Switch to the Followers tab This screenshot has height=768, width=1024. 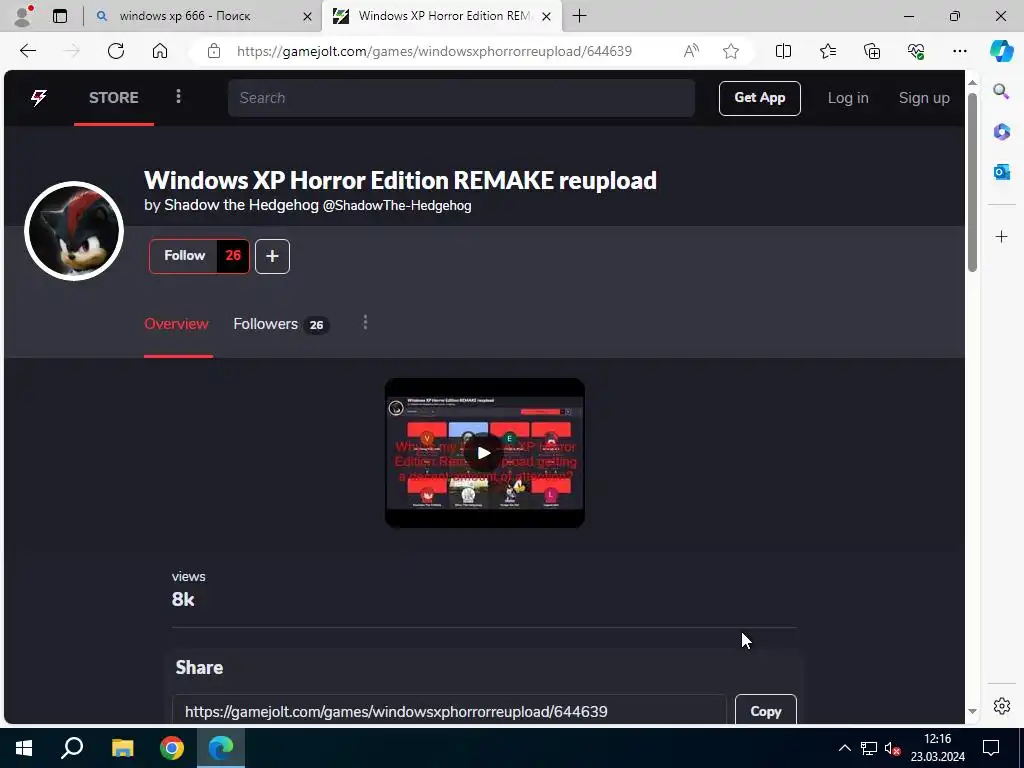(x=281, y=325)
